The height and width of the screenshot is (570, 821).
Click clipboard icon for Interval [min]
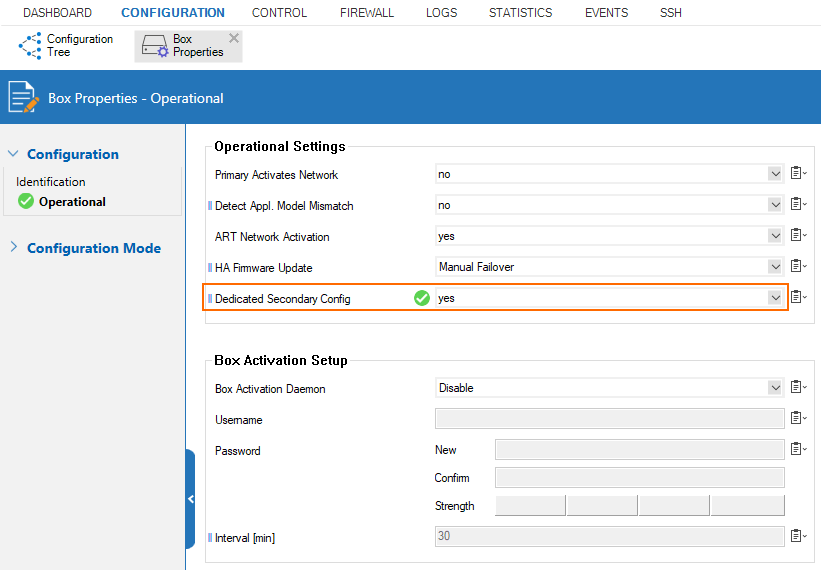tap(798, 535)
